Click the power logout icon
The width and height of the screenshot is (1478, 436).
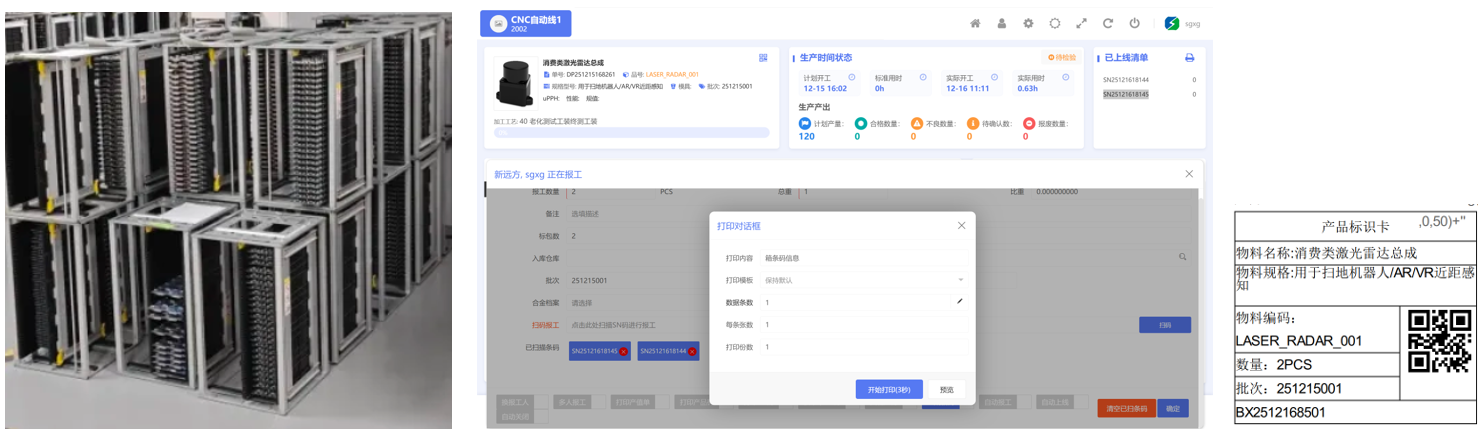coord(1134,24)
